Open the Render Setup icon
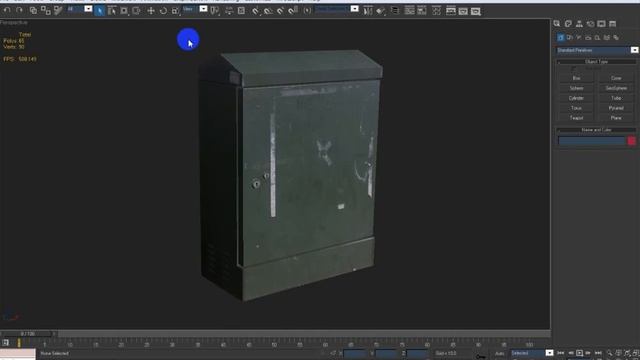This screenshot has width=640, height=360. coord(451,11)
